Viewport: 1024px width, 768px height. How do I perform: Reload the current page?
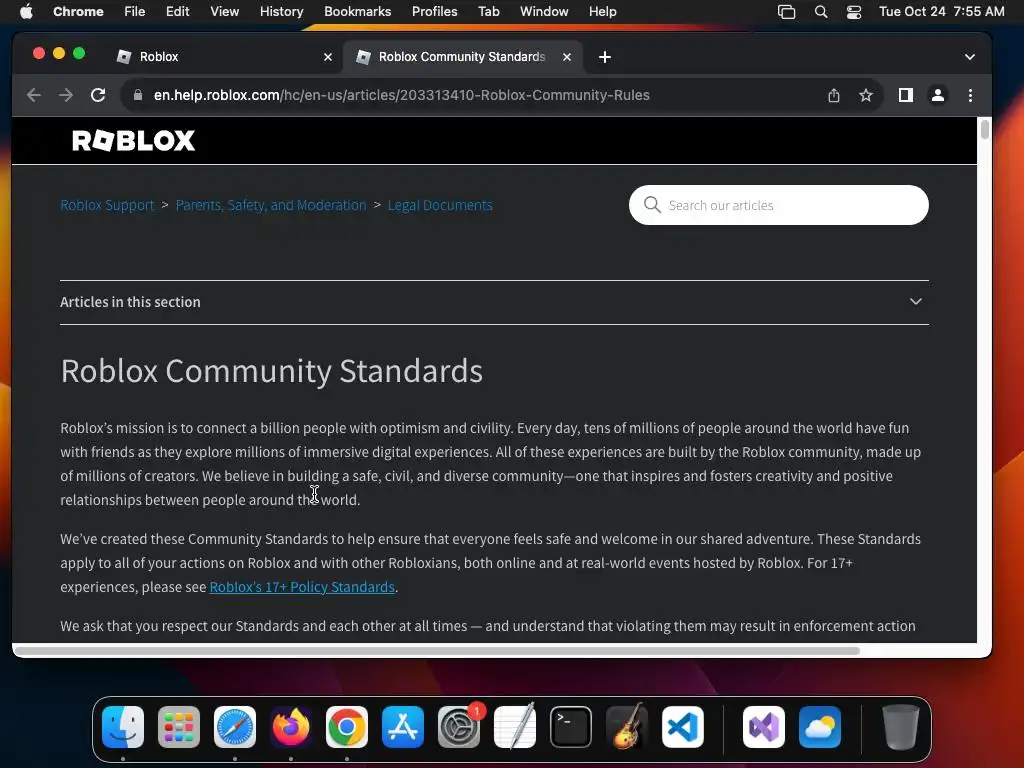pyautogui.click(x=98, y=95)
